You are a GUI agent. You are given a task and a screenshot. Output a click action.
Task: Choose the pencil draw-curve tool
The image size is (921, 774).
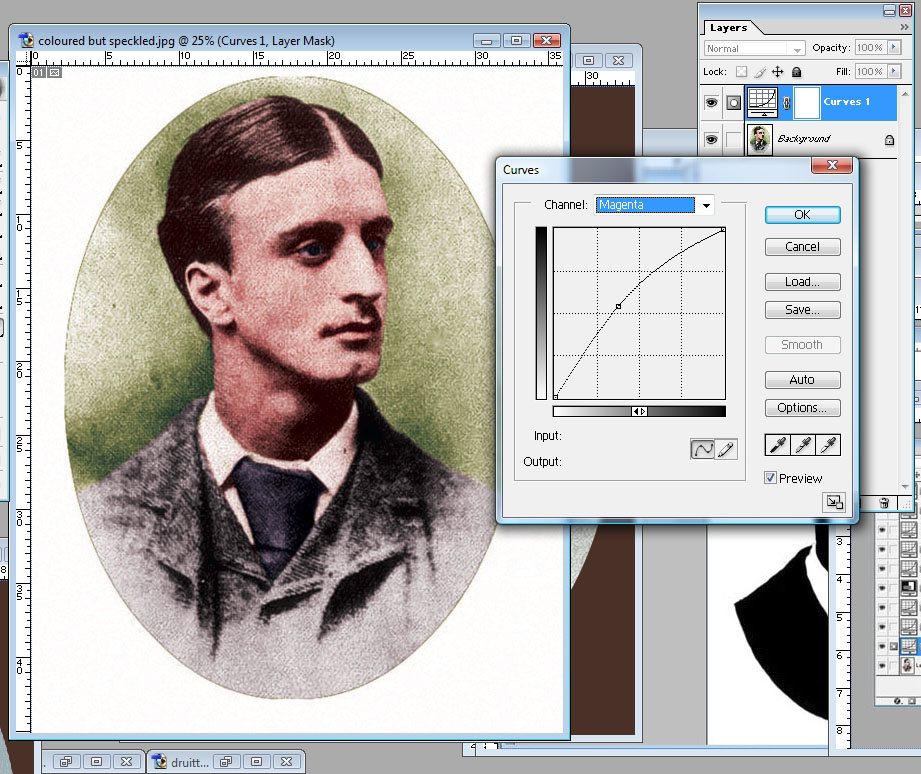726,449
